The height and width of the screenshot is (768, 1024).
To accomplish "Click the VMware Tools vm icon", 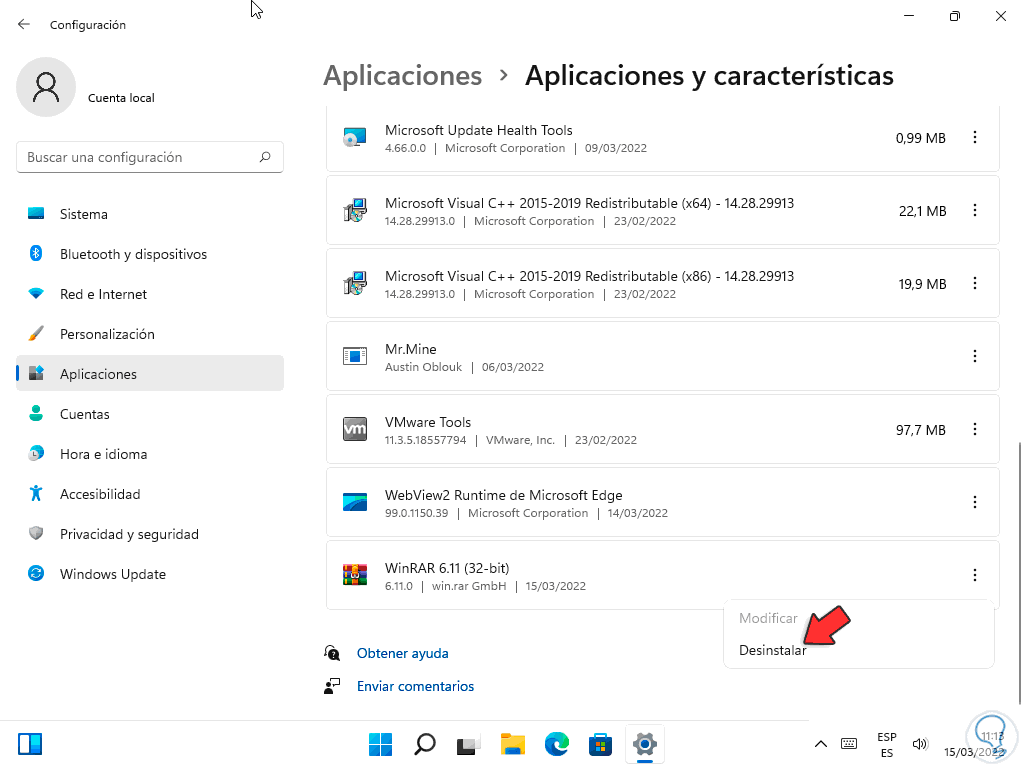I will point(355,429).
